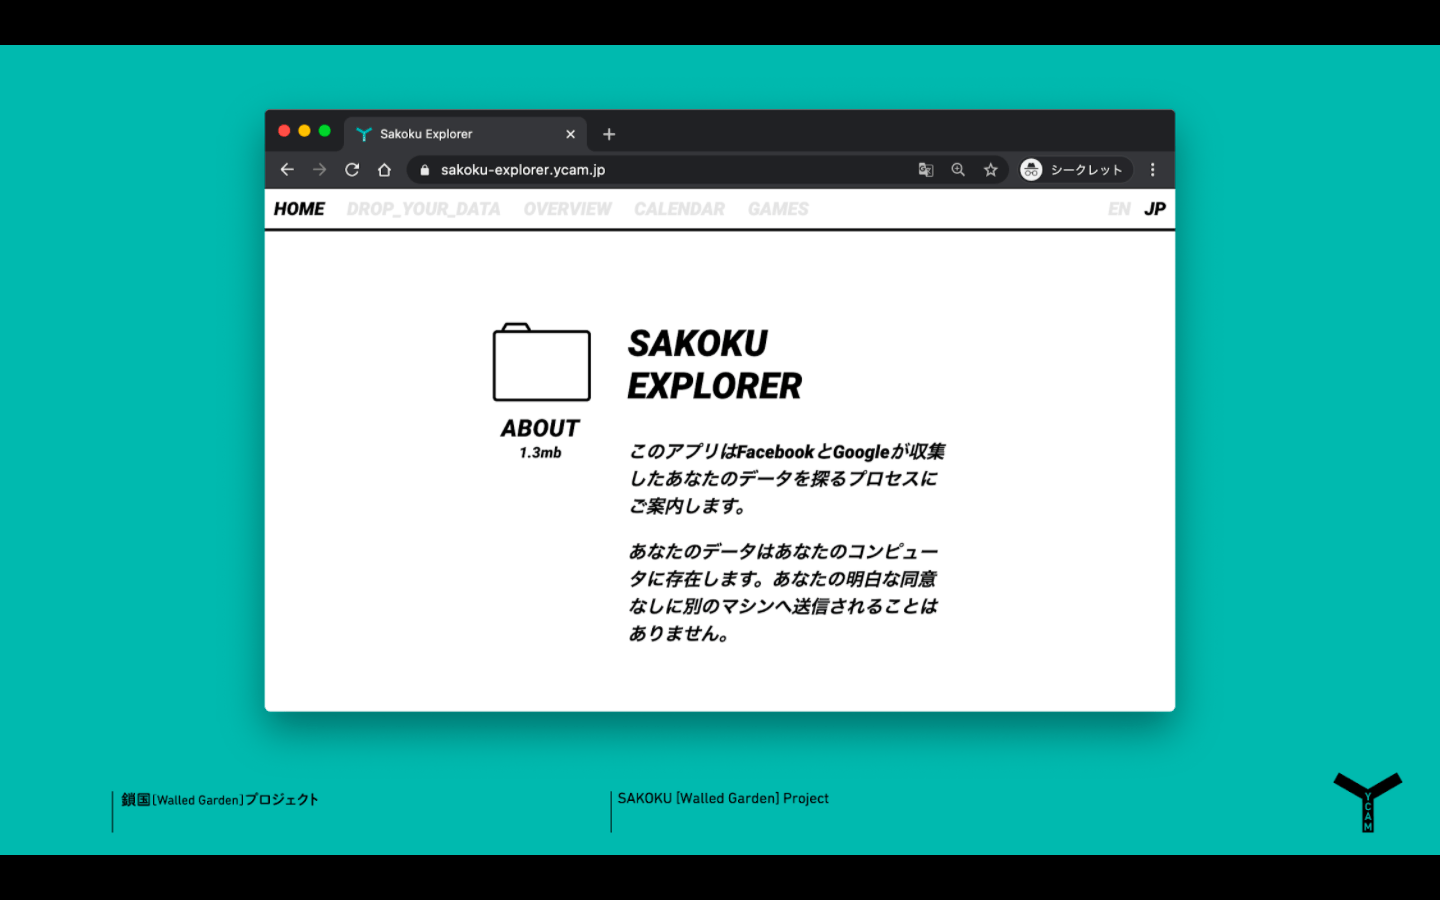1440x900 pixels.
Task: Select the JP language option
Action: [1155, 209]
